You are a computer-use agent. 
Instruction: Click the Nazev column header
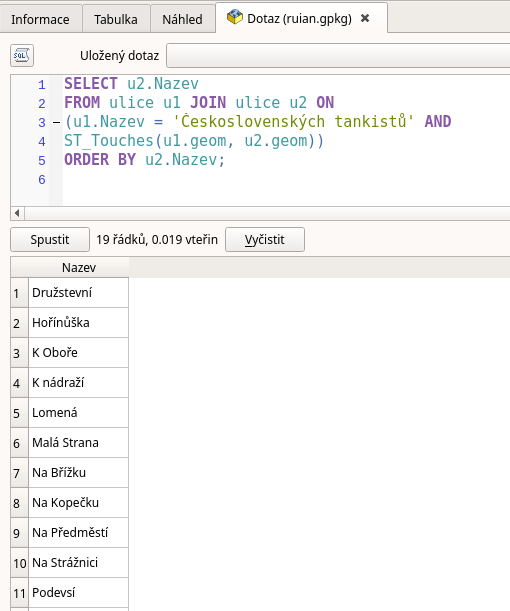(x=78, y=267)
